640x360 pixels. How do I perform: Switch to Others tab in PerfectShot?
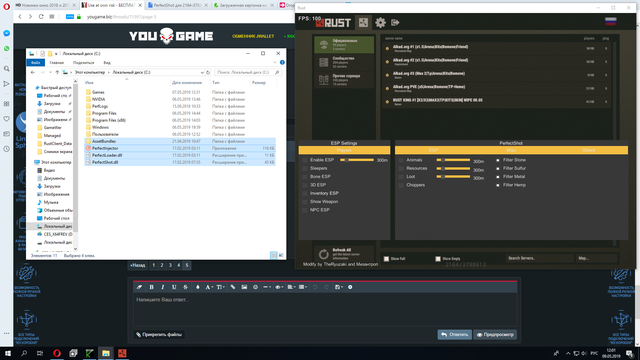(x=589, y=150)
